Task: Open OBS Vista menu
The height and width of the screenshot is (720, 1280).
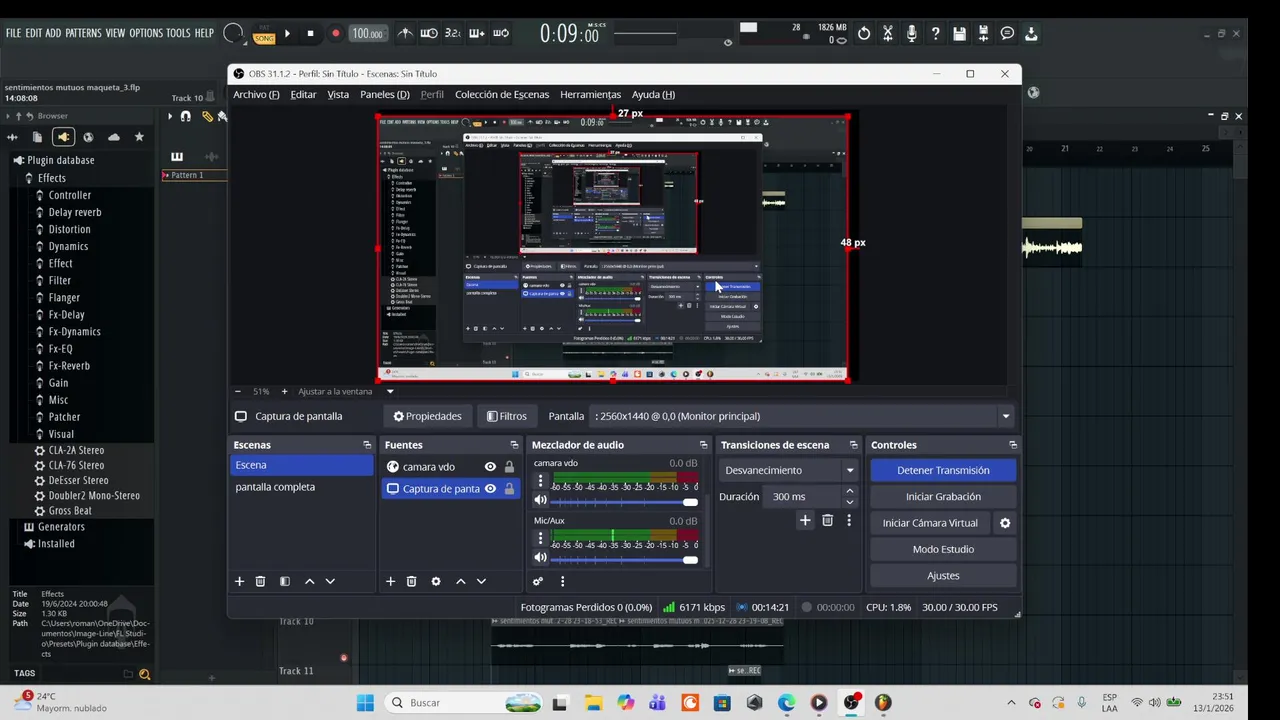Action: coord(338,94)
